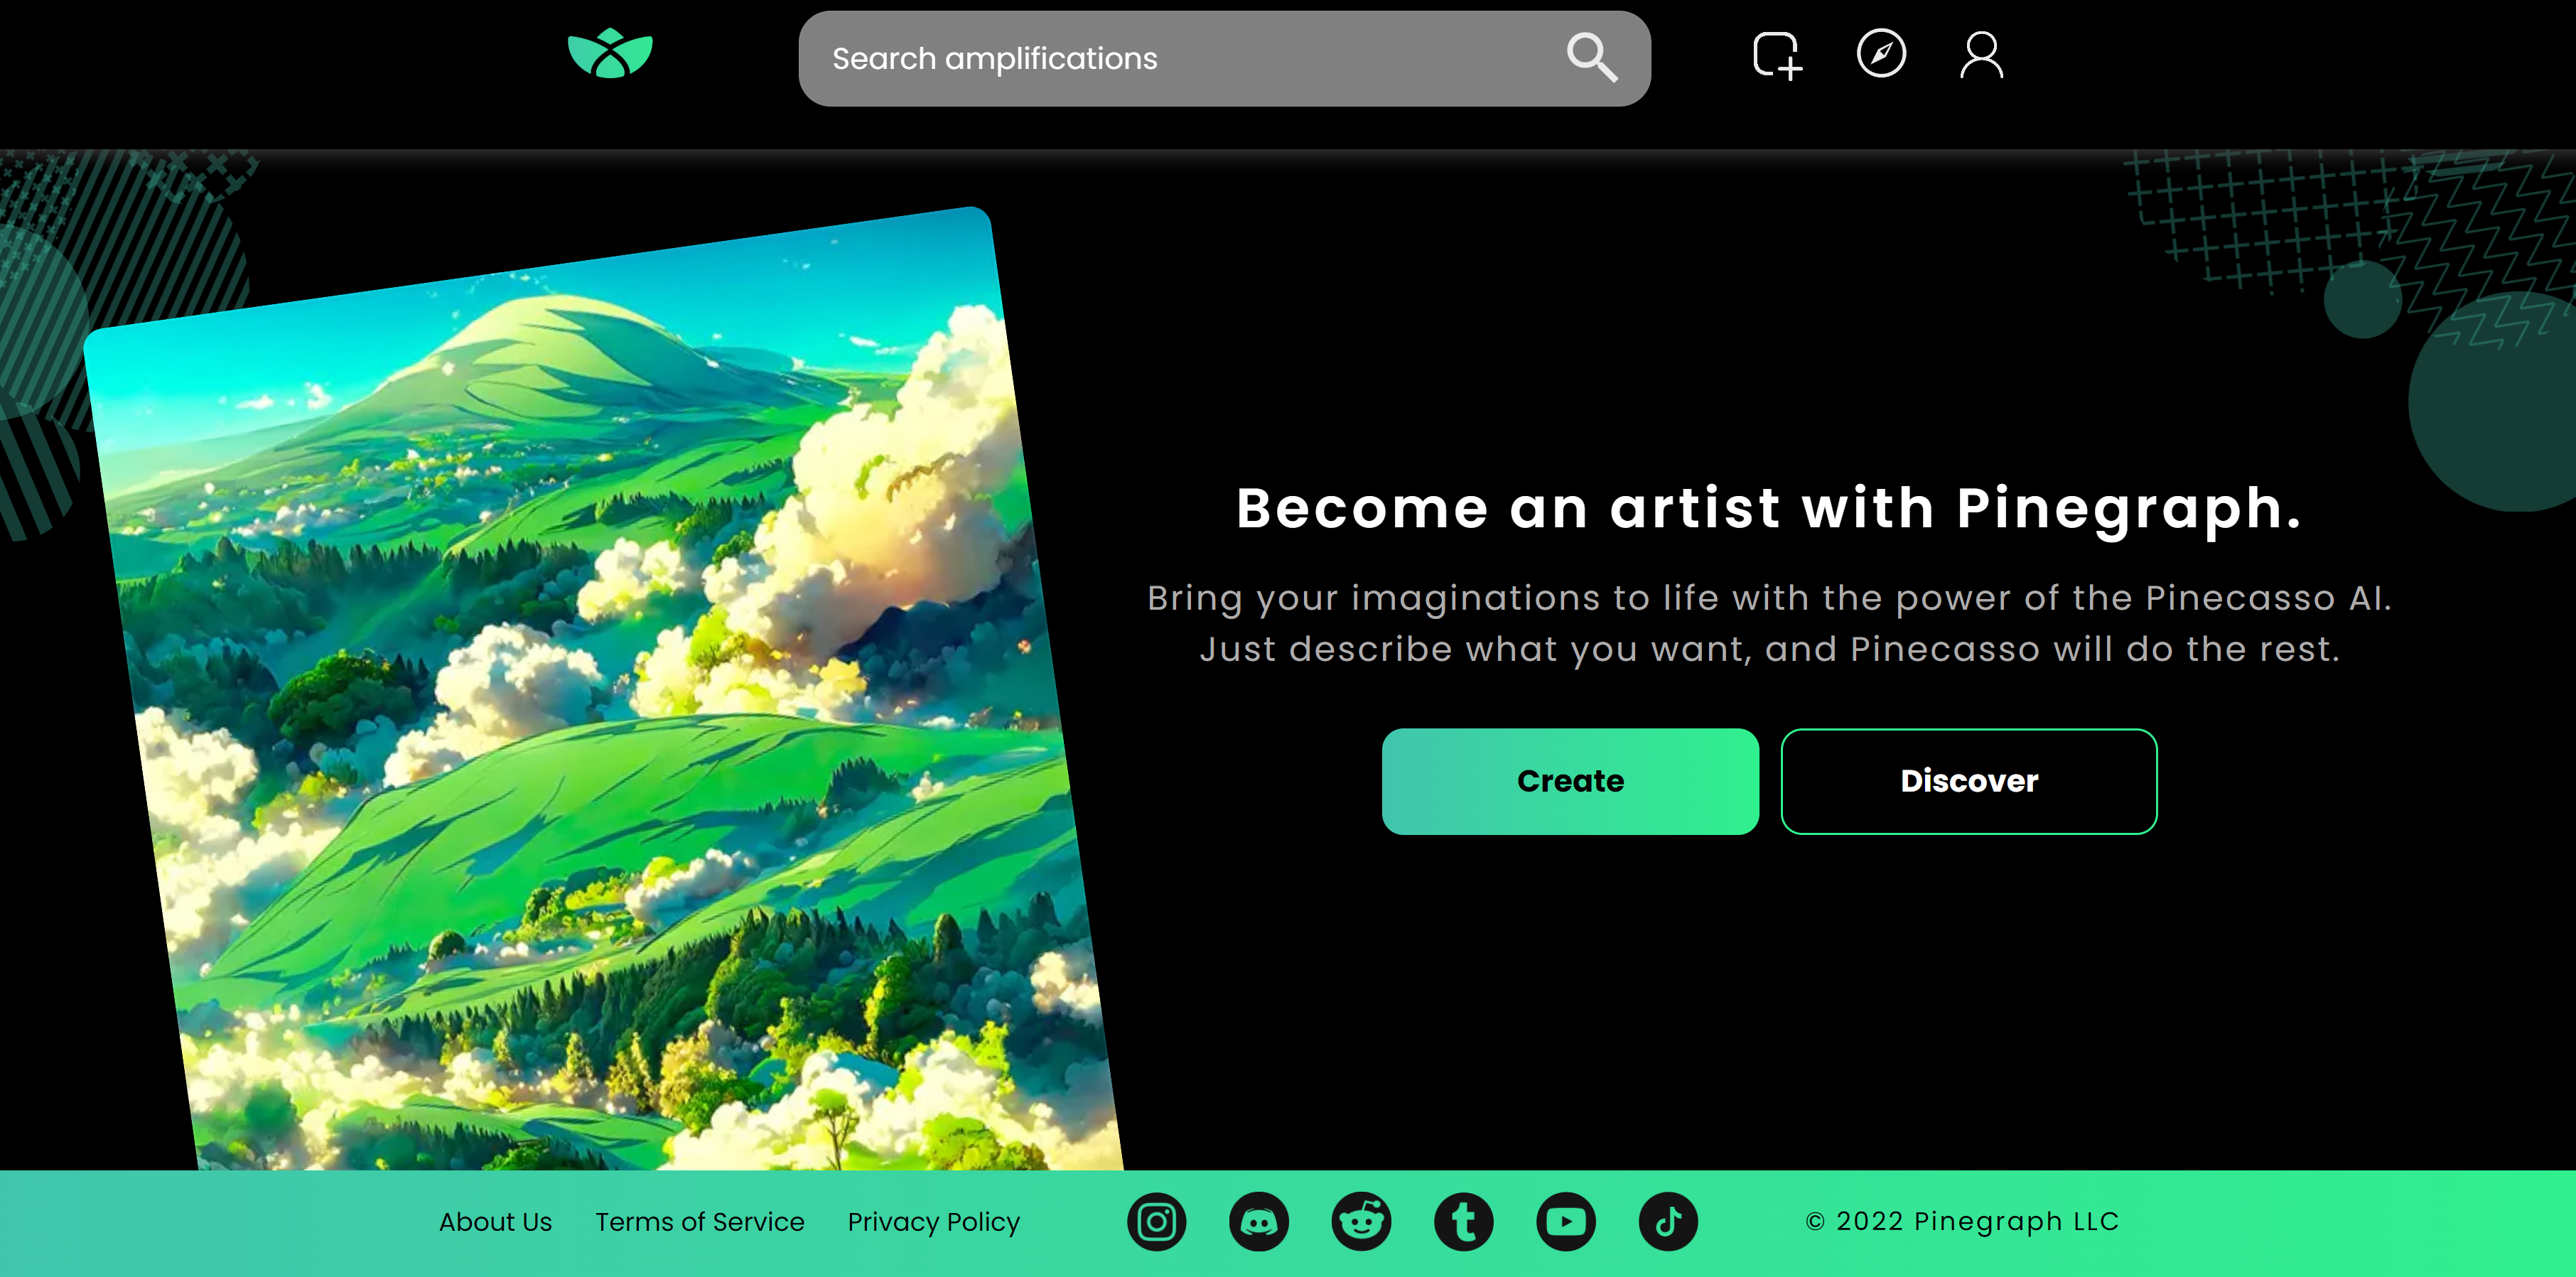Focus the Search amplifications field
This screenshot has width=2576, height=1277.
coord(1180,59)
